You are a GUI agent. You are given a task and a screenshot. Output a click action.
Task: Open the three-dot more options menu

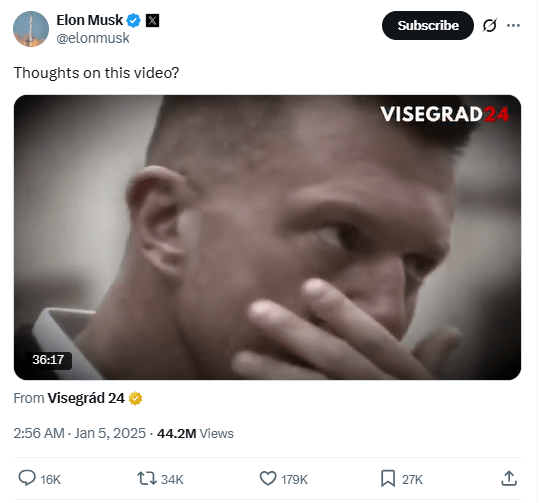click(514, 26)
